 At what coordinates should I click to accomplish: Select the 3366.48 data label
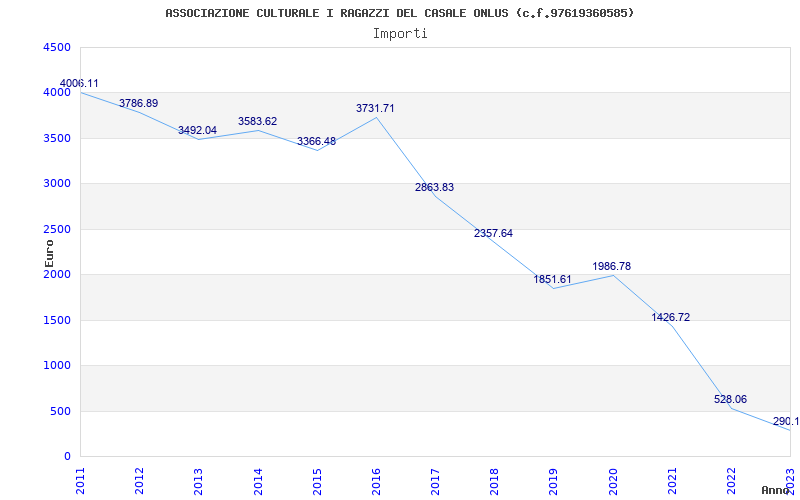pos(317,141)
